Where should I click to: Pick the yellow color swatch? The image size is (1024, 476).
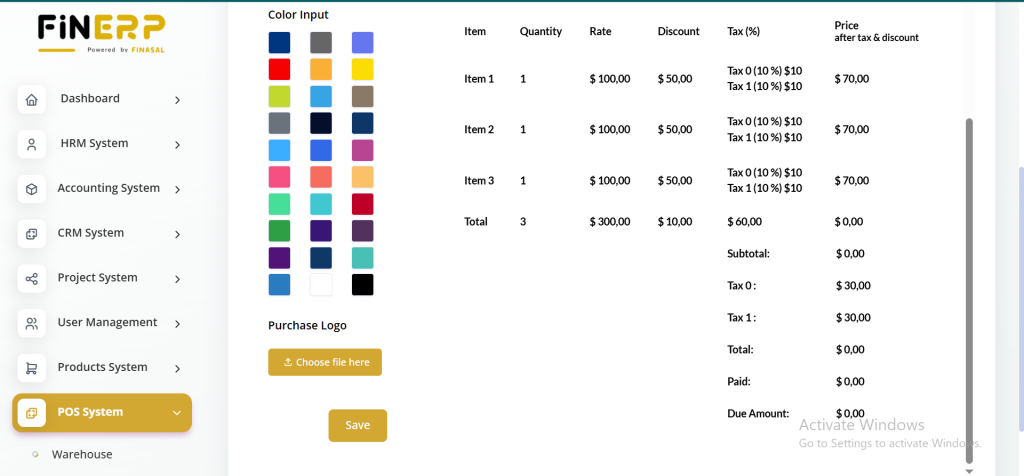click(362, 69)
